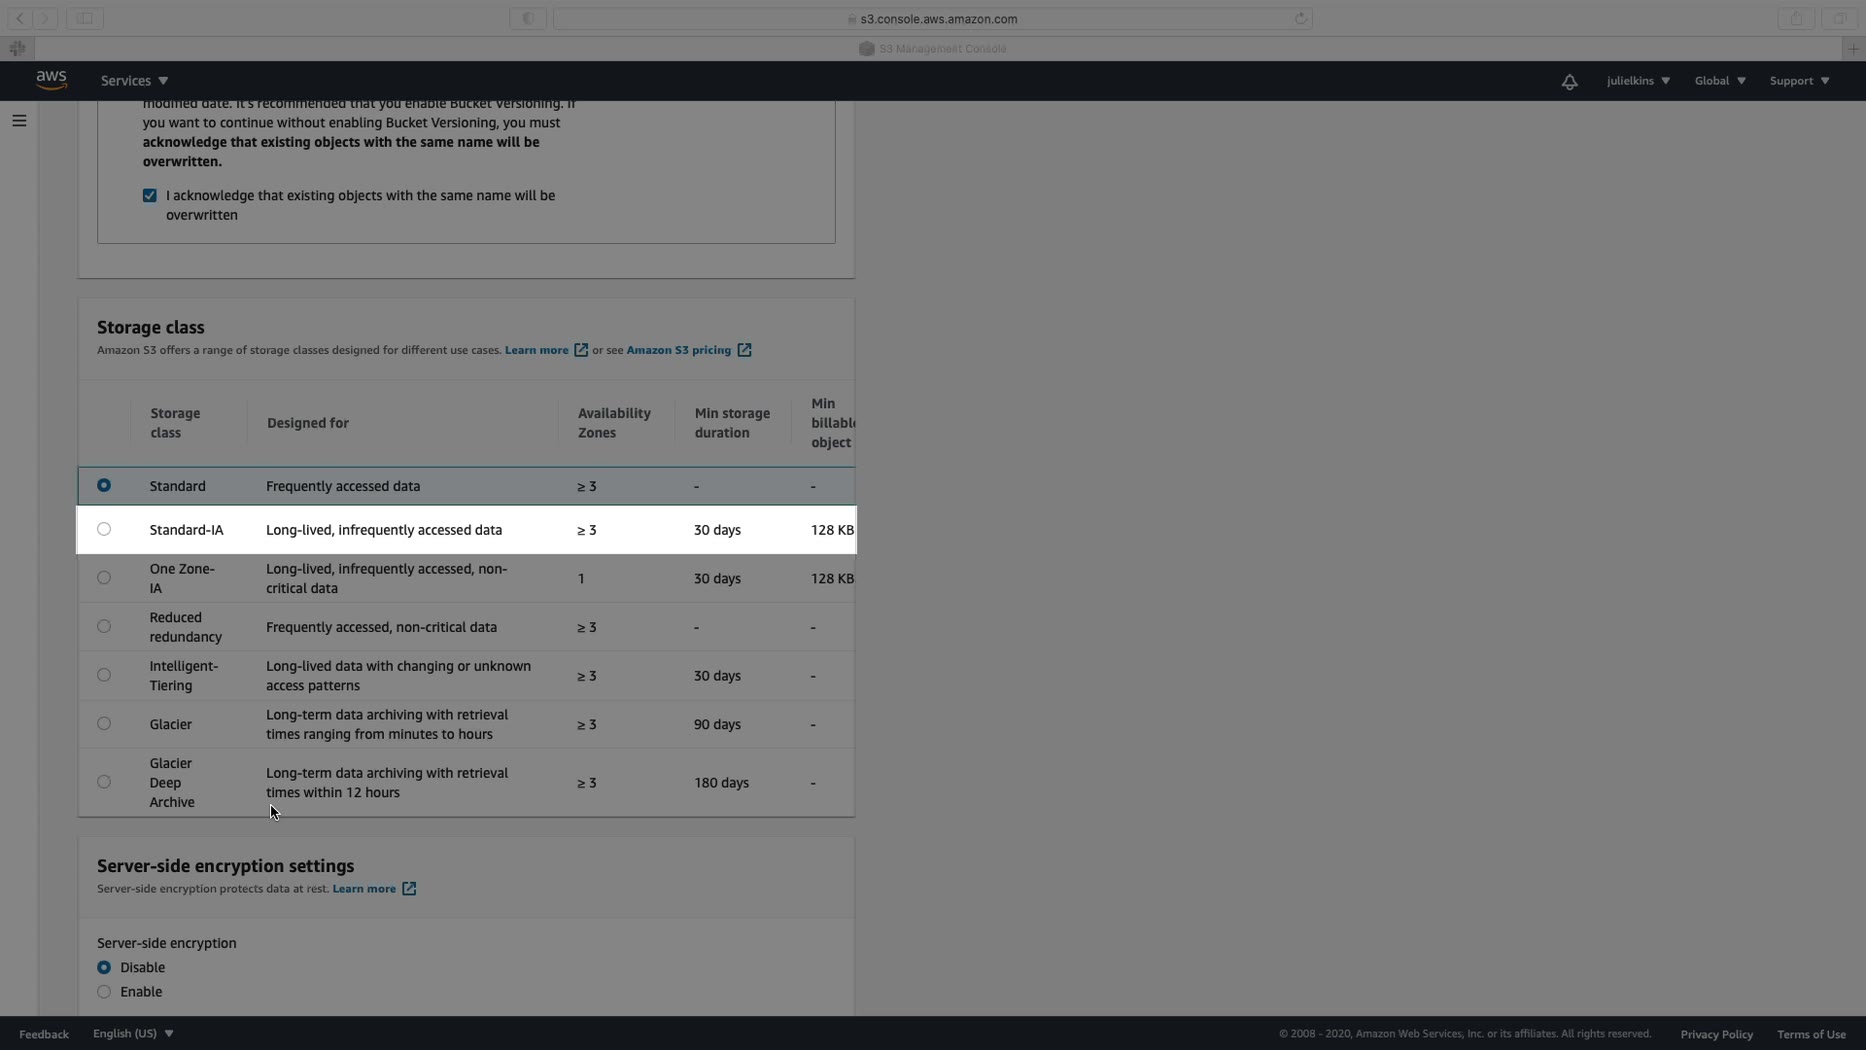Click the 'Min storage duration' column header
The width and height of the screenshot is (1866, 1050).
coord(732,423)
